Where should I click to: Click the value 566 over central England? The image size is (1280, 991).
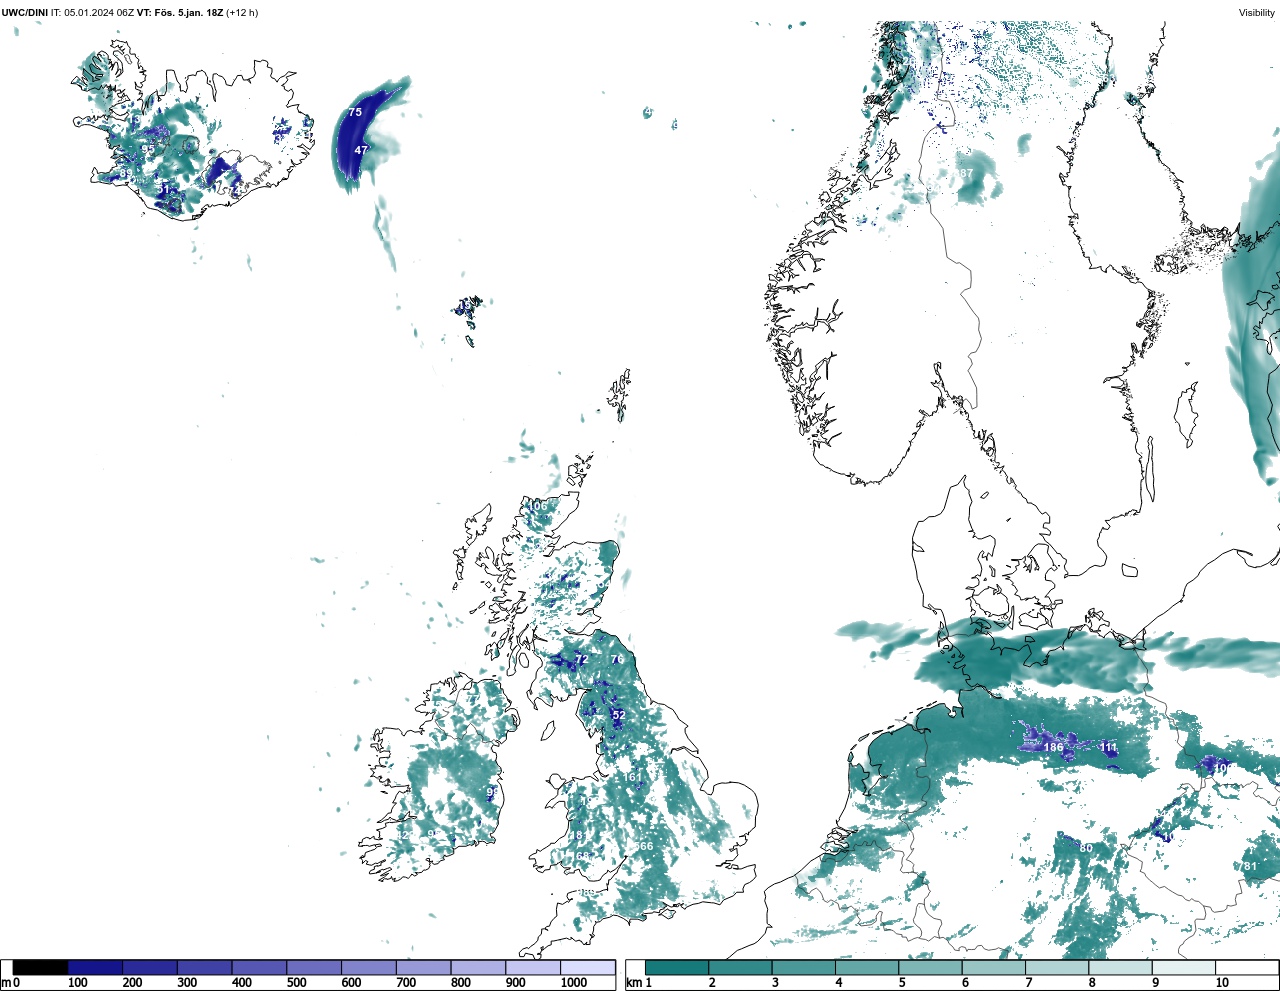644,846
